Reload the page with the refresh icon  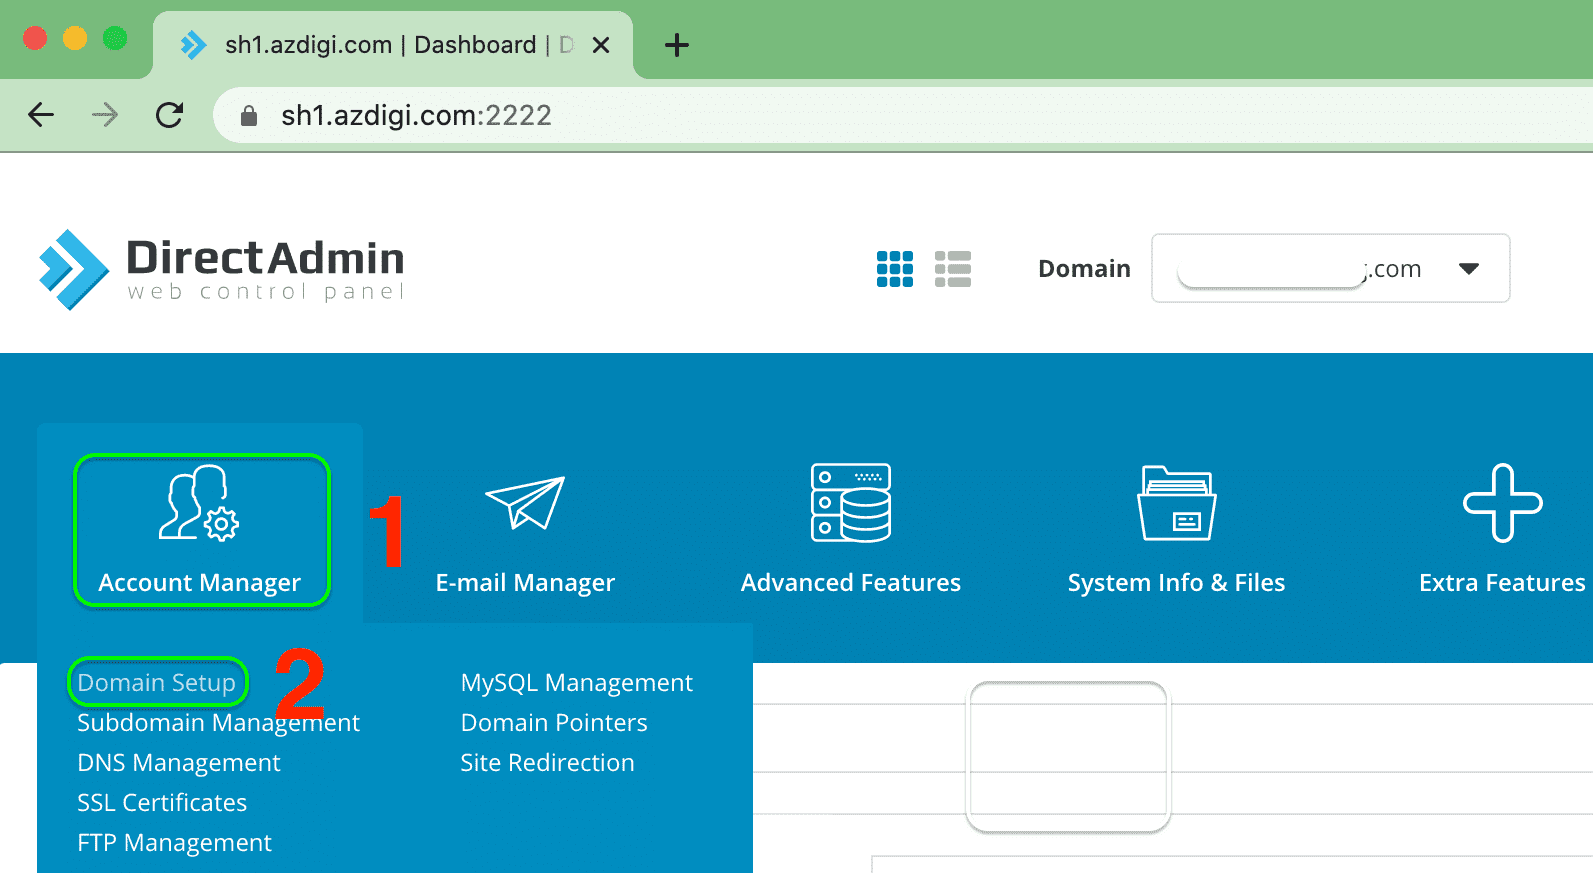[x=170, y=116]
